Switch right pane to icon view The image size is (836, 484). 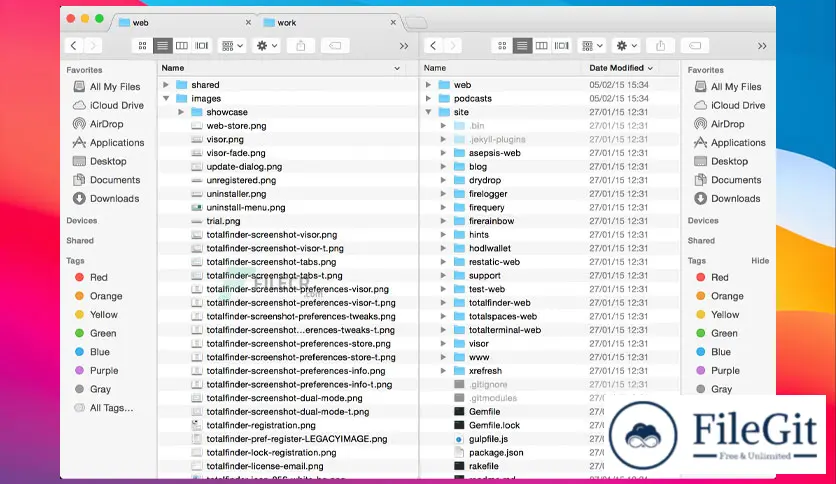[x=502, y=46]
